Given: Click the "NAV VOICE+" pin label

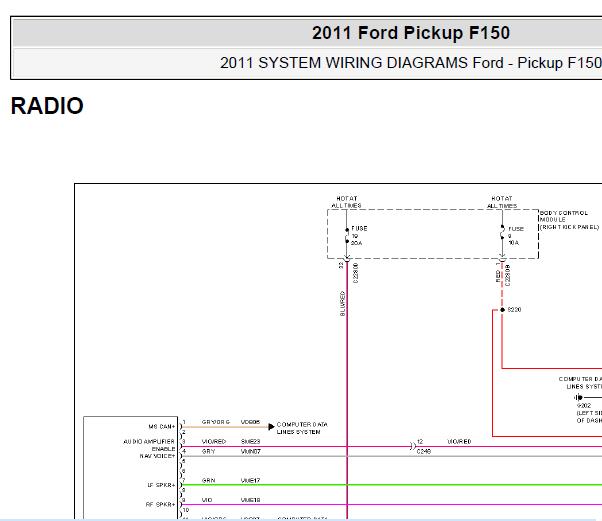Looking at the screenshot, I should [x=157, y=456].
